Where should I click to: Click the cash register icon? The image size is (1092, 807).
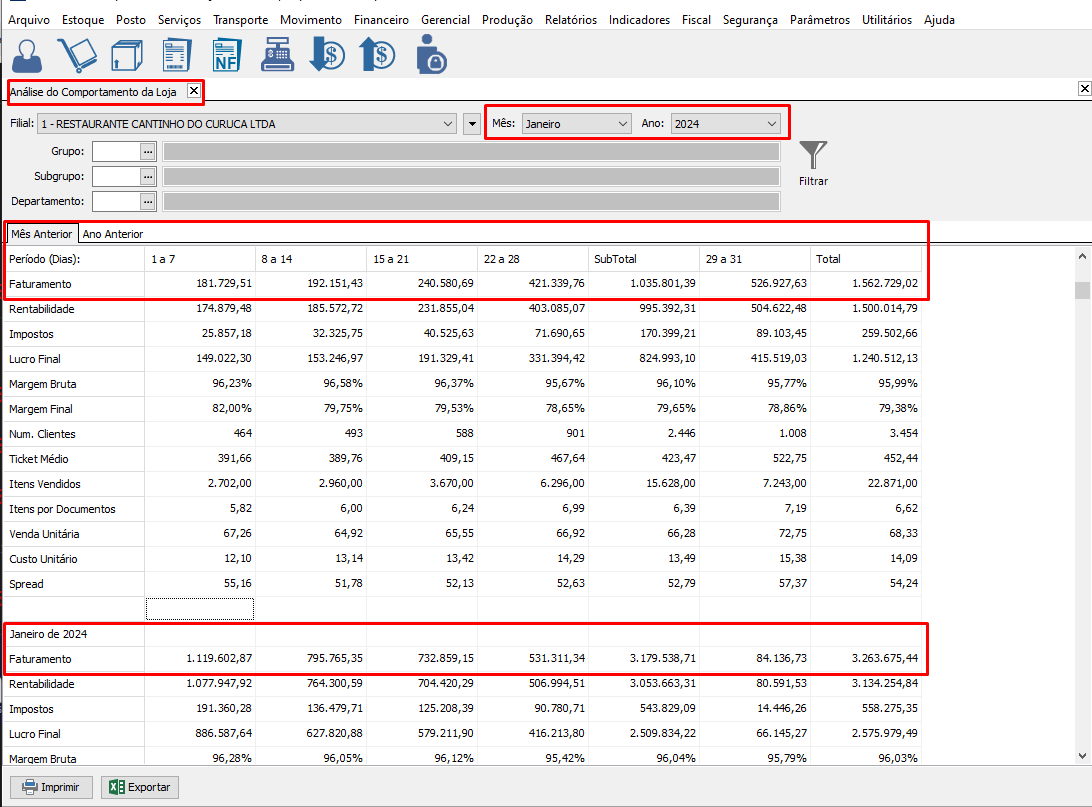pyautogui.click(x=279, y=55)
